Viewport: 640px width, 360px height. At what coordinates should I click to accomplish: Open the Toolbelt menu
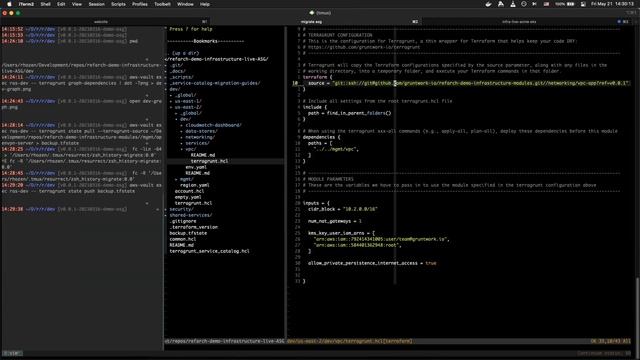coord(162,4)
